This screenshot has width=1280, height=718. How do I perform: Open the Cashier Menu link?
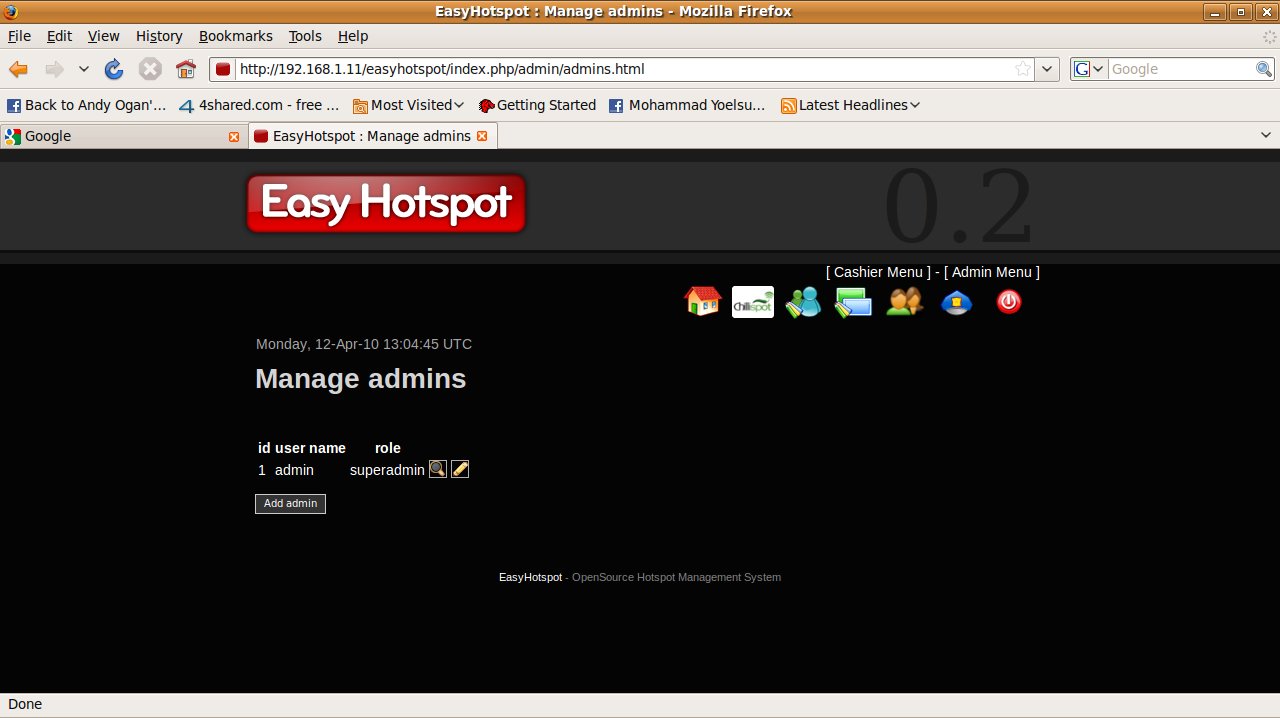(878, 272)
